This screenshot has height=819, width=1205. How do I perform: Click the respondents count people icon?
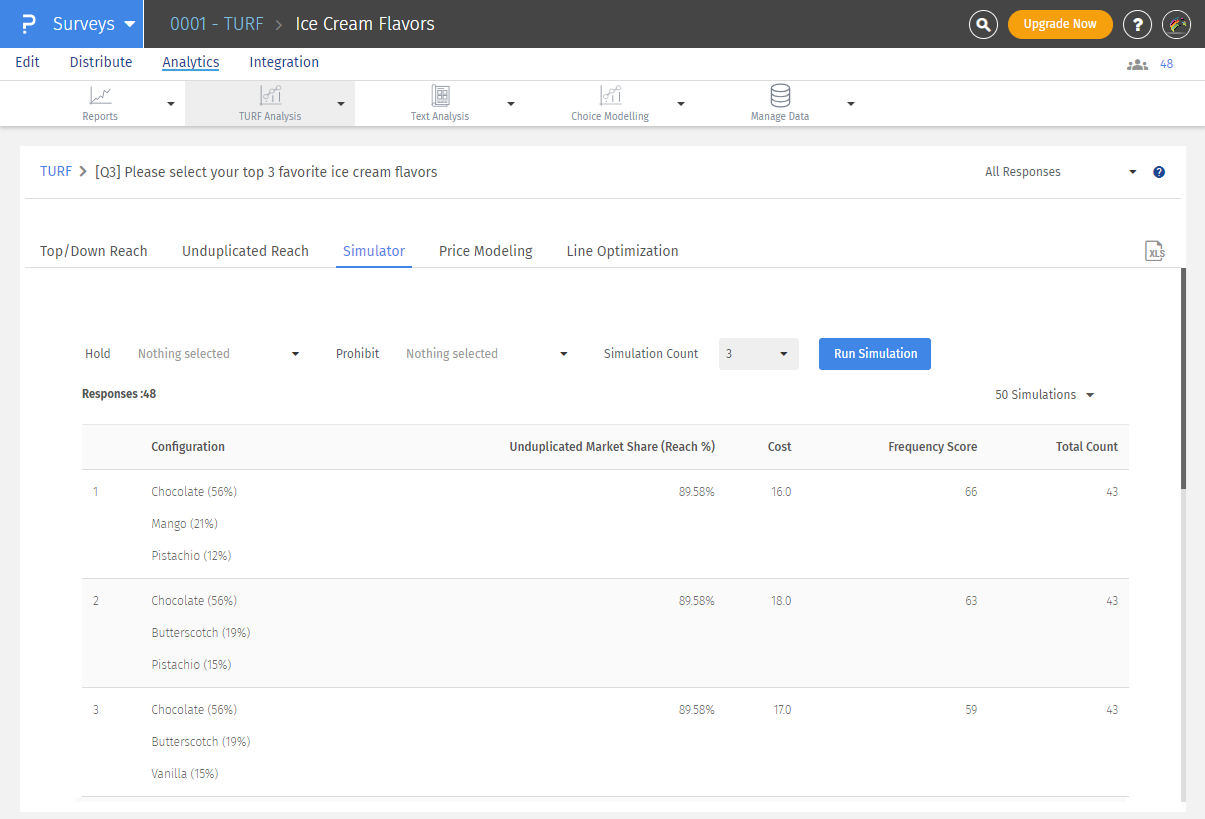point(1137,64)
